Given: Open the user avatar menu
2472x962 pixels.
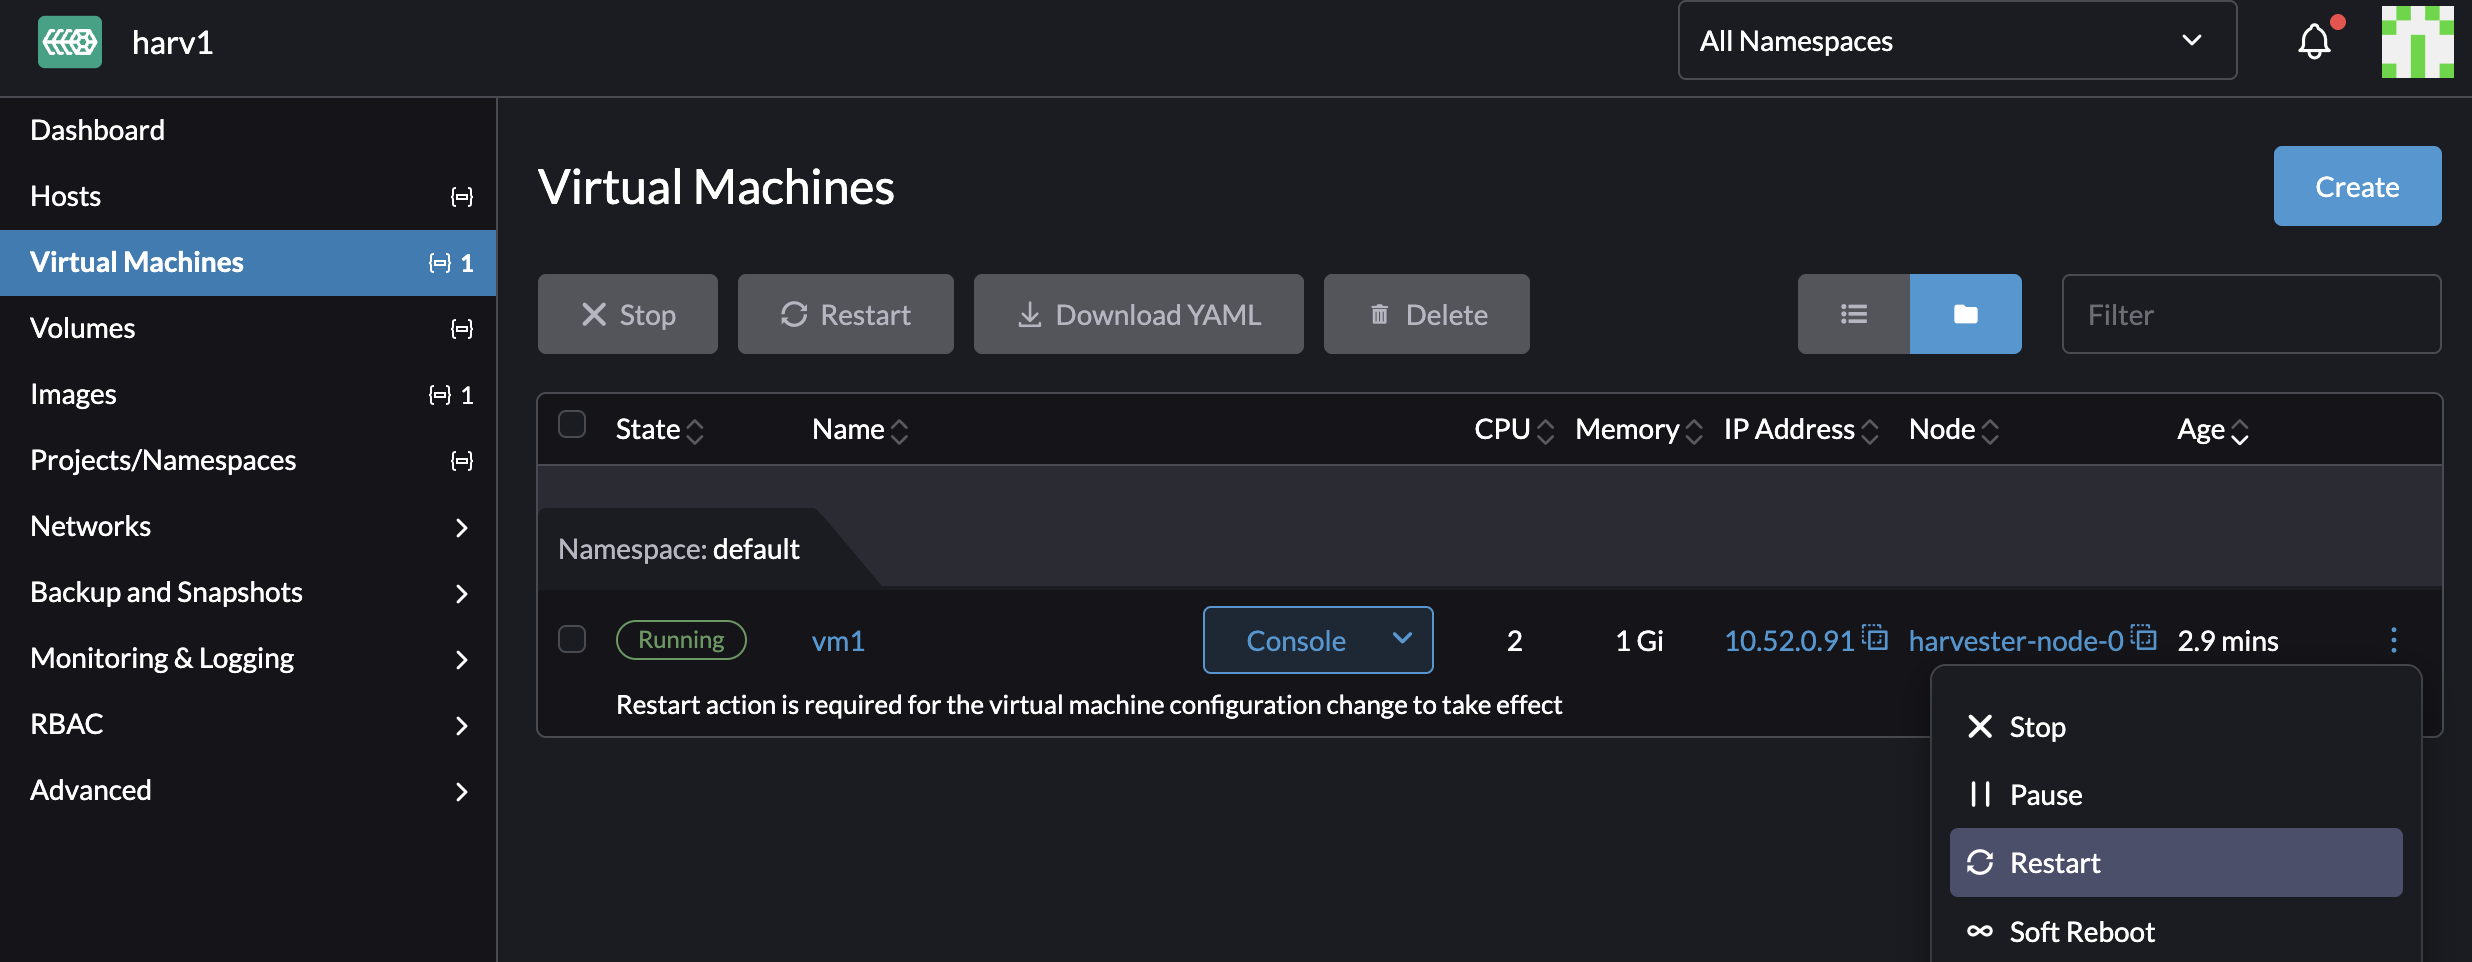Looking at the screenshot, I should [2417, 42].
